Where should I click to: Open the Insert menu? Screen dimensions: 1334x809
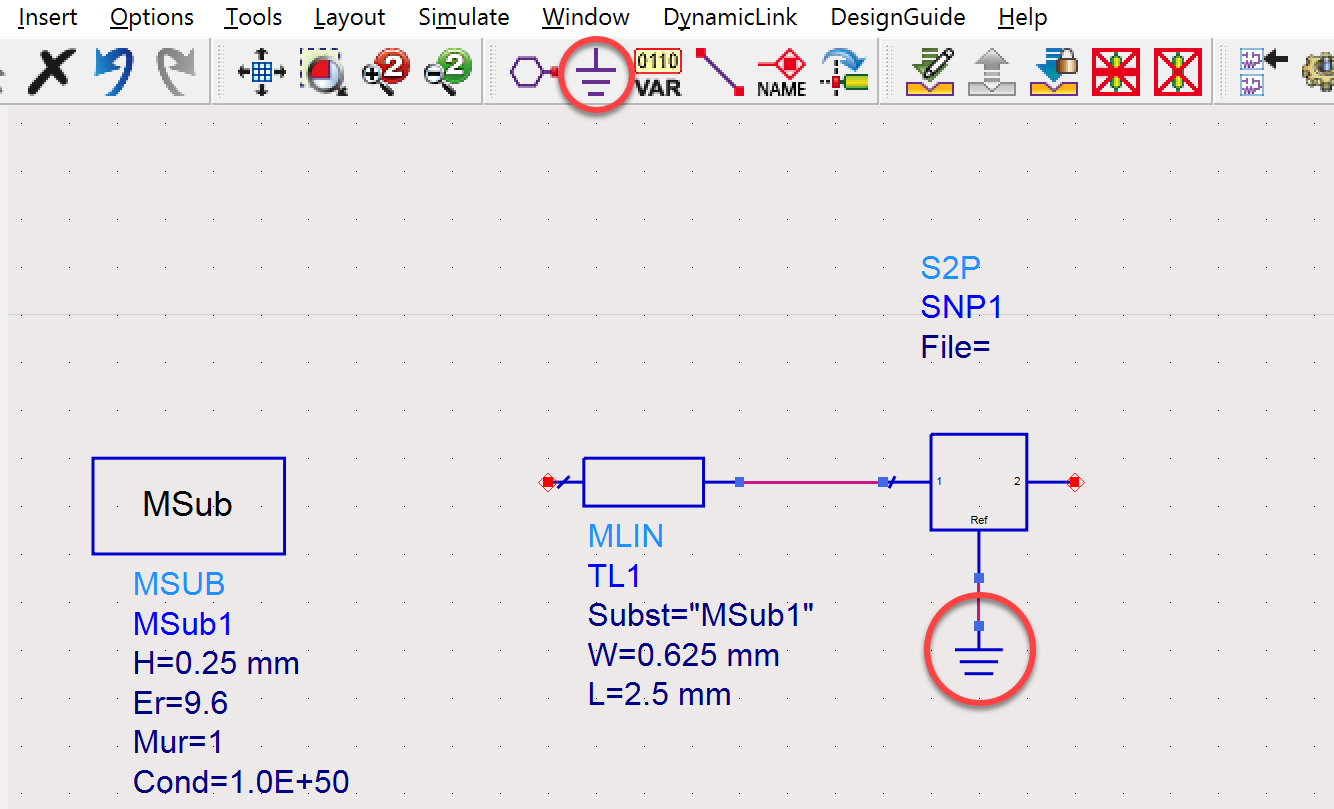[46, 17]
